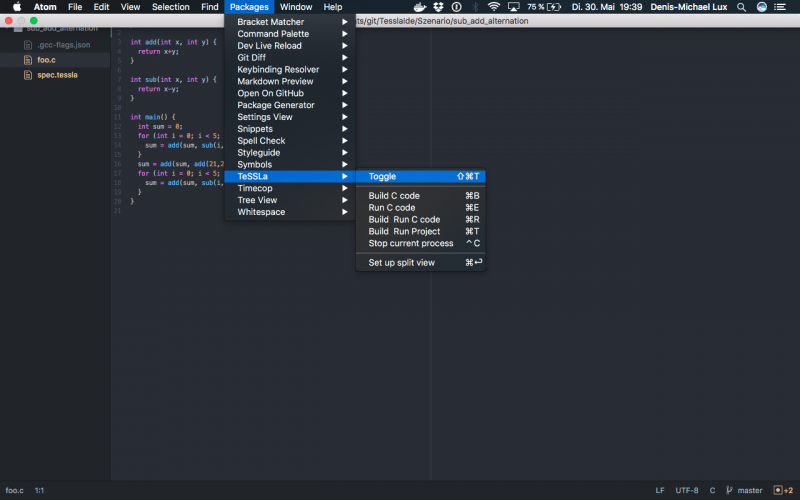Image resolution: width=800 pixels, height=500 pixels.
Task: Expand the Dev Live Reload submenu
Action: [x=290, y=45]
